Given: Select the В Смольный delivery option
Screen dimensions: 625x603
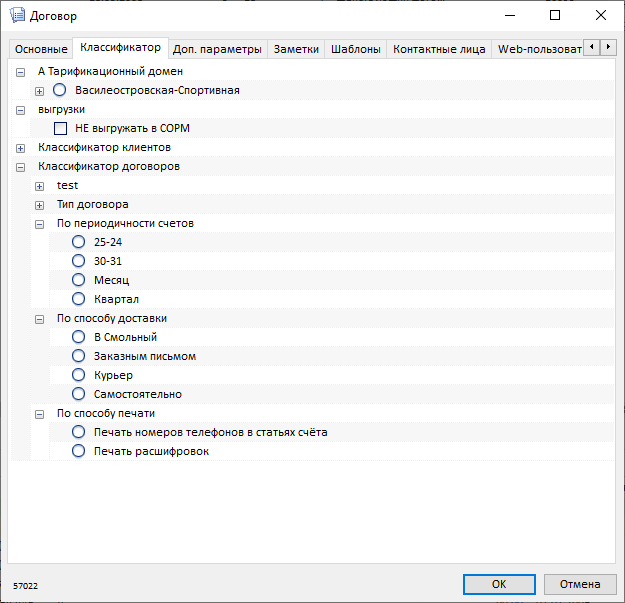Looking at the screenshot, I should pos(79,337).
